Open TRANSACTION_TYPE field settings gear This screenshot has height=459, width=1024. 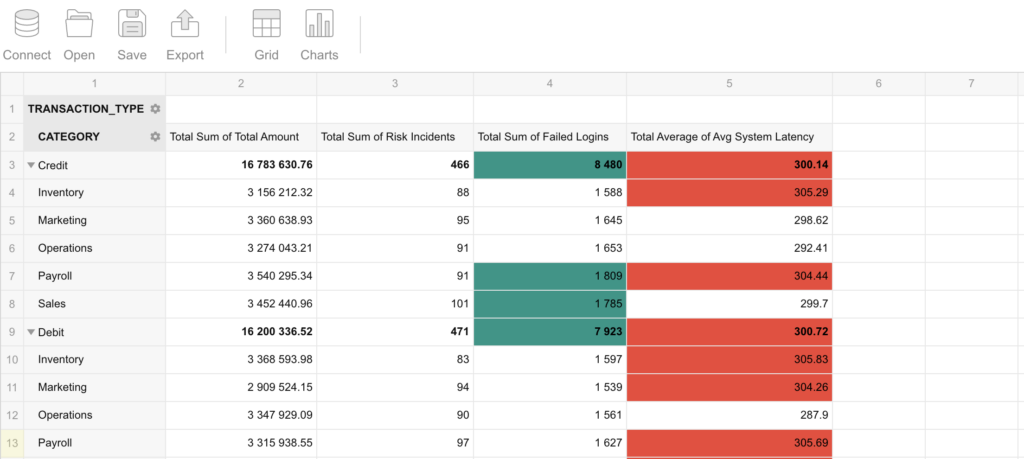coord(155,109)
